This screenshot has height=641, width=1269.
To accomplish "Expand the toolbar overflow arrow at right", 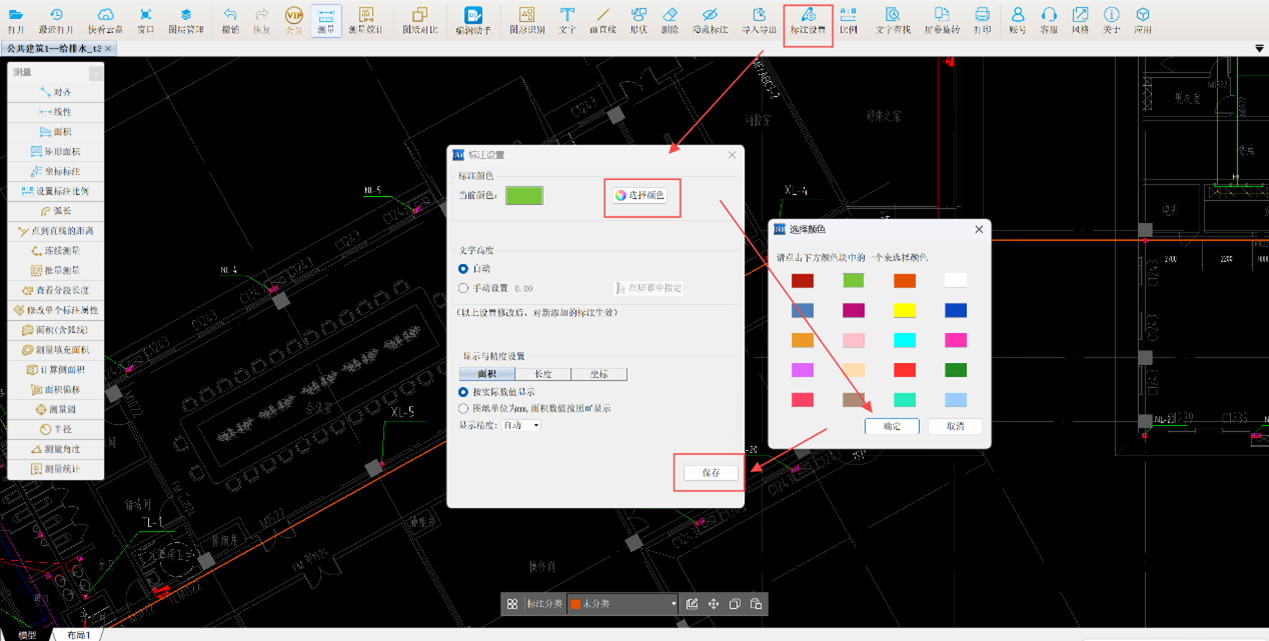I will (1258, 48).
